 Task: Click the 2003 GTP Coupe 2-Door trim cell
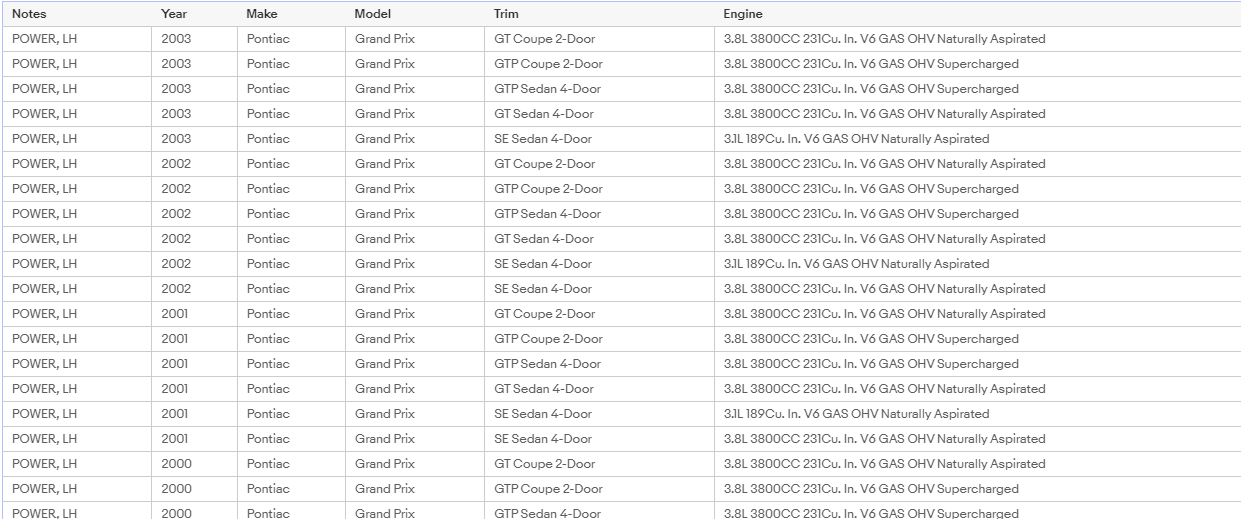coord(599,64)
